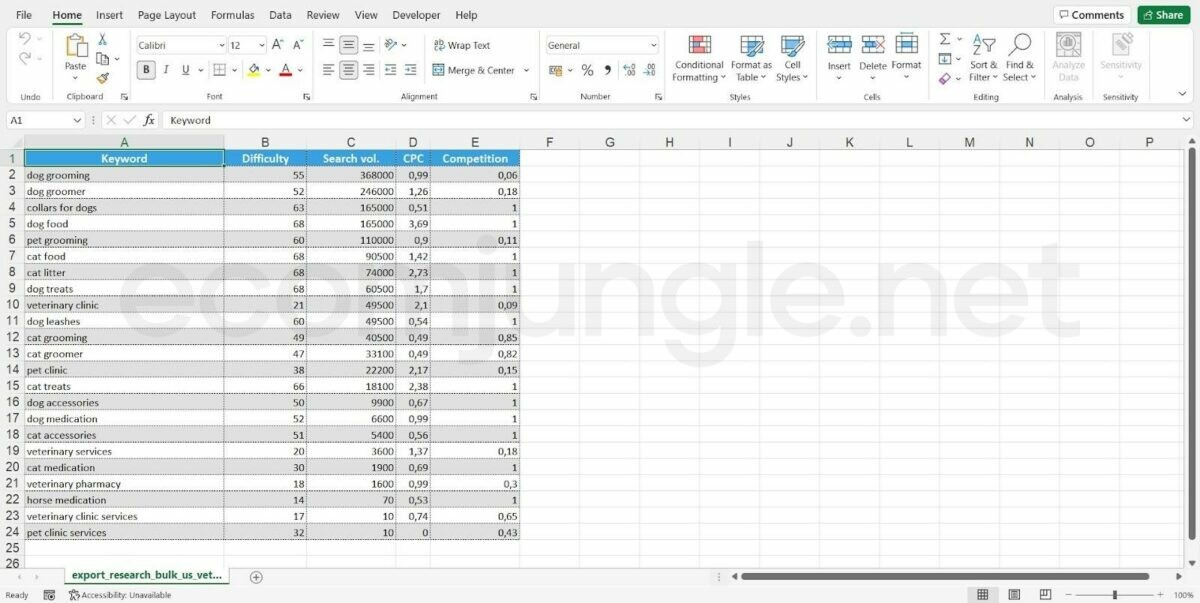Viewport: 1200px width, 603px height.
Task: Open Conditional Formatting in Styles group
Action: point(699,58)
